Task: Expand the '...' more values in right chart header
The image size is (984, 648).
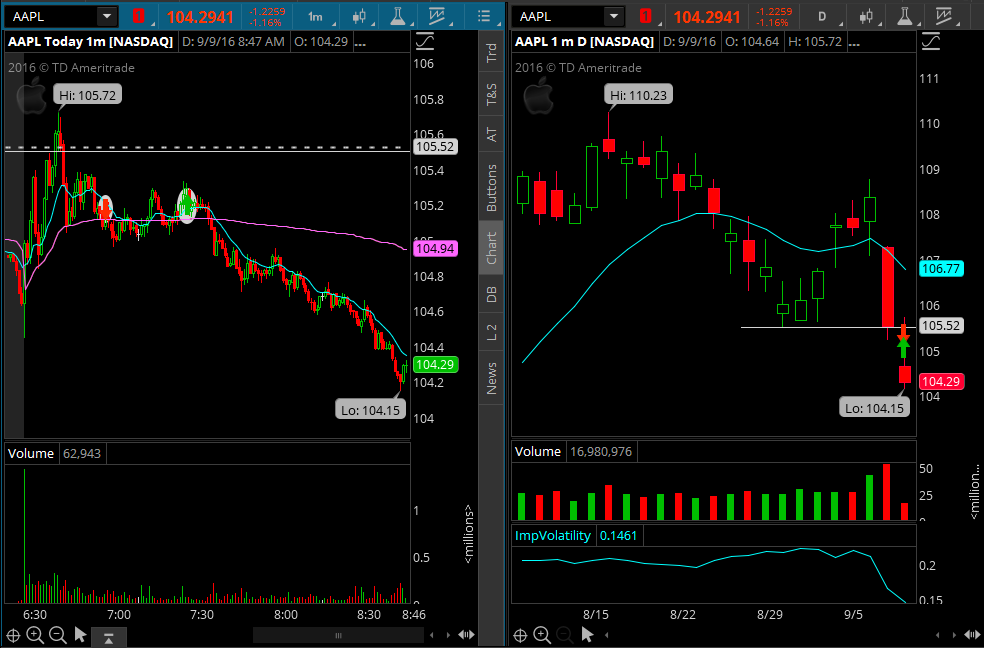Action: click(854, 43)
